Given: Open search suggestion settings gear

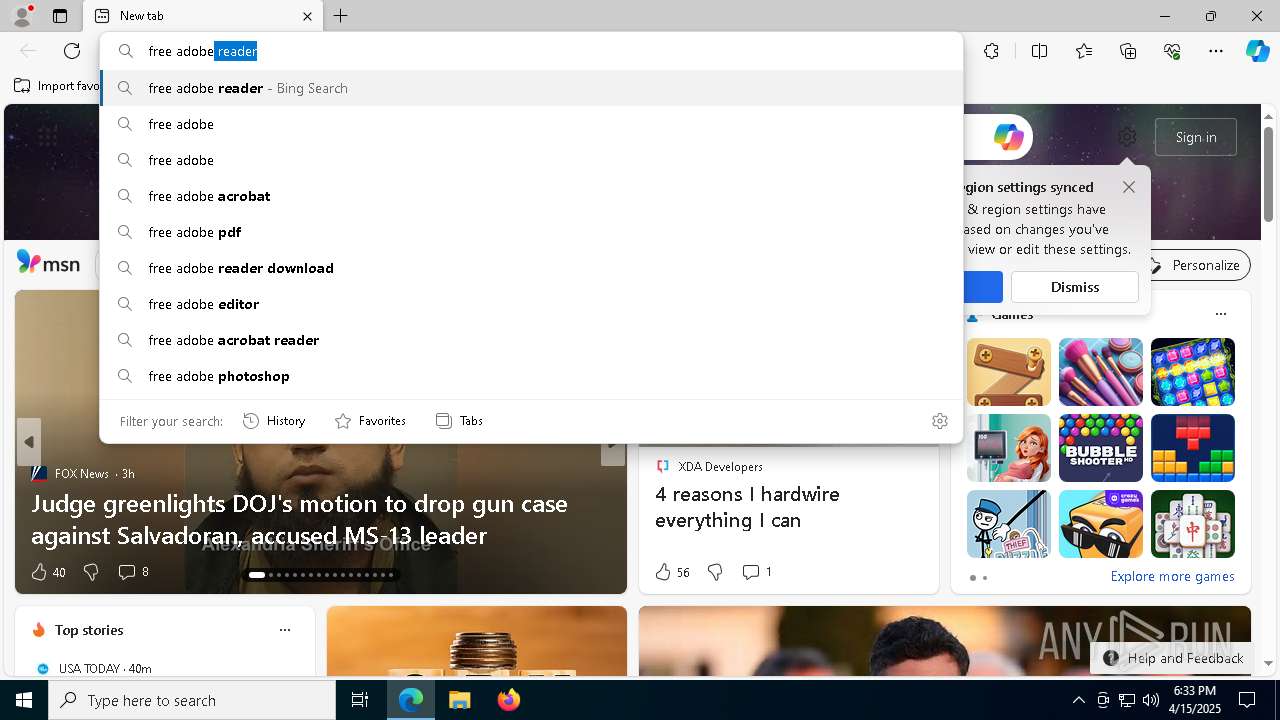Looking at the screenshot, I should click(939, 421).
